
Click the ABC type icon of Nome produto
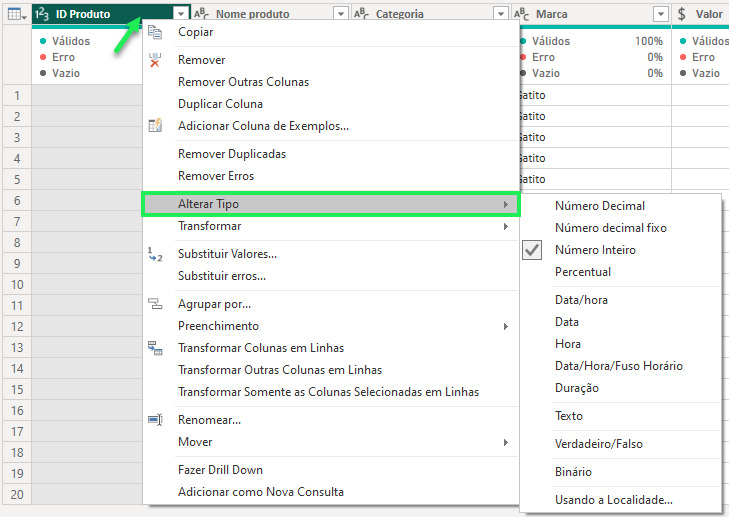click(x=201, y=14)
